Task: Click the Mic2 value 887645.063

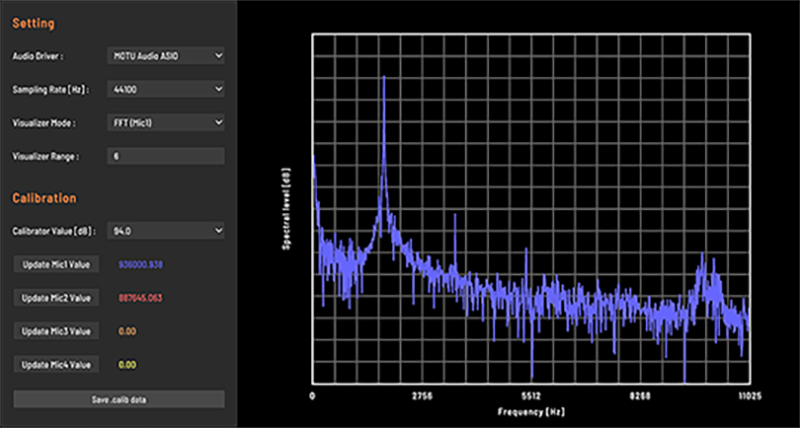Action: coord(140,298)
